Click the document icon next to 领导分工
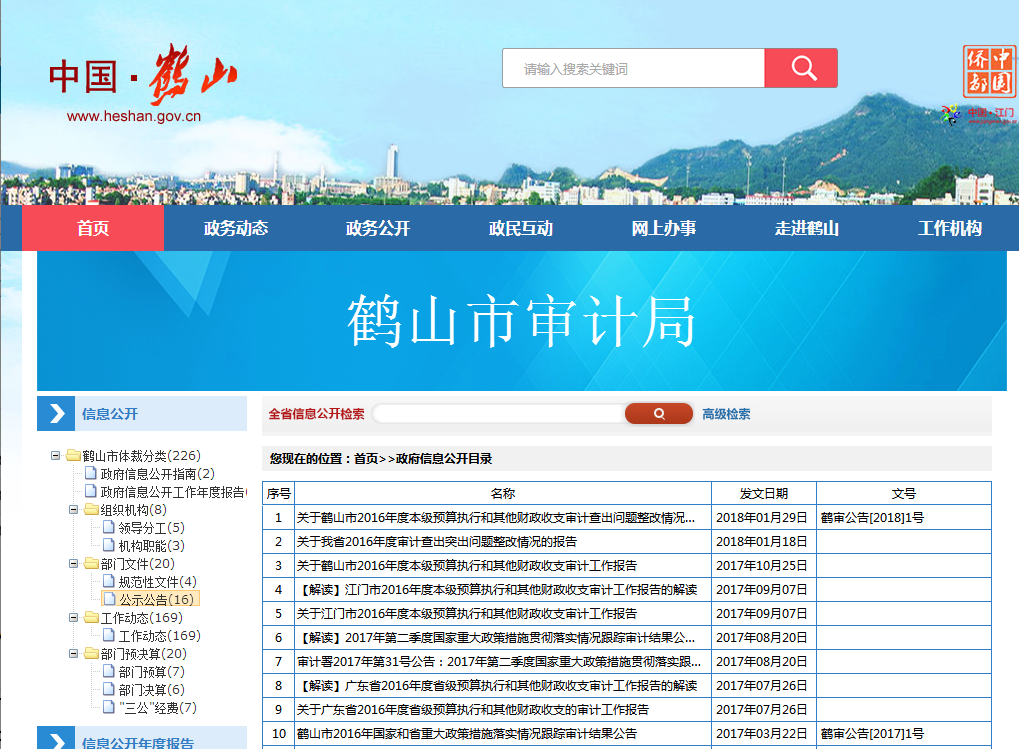This screenshot has height=749, width=1019. pyautogui.click(x=109, y=528)
